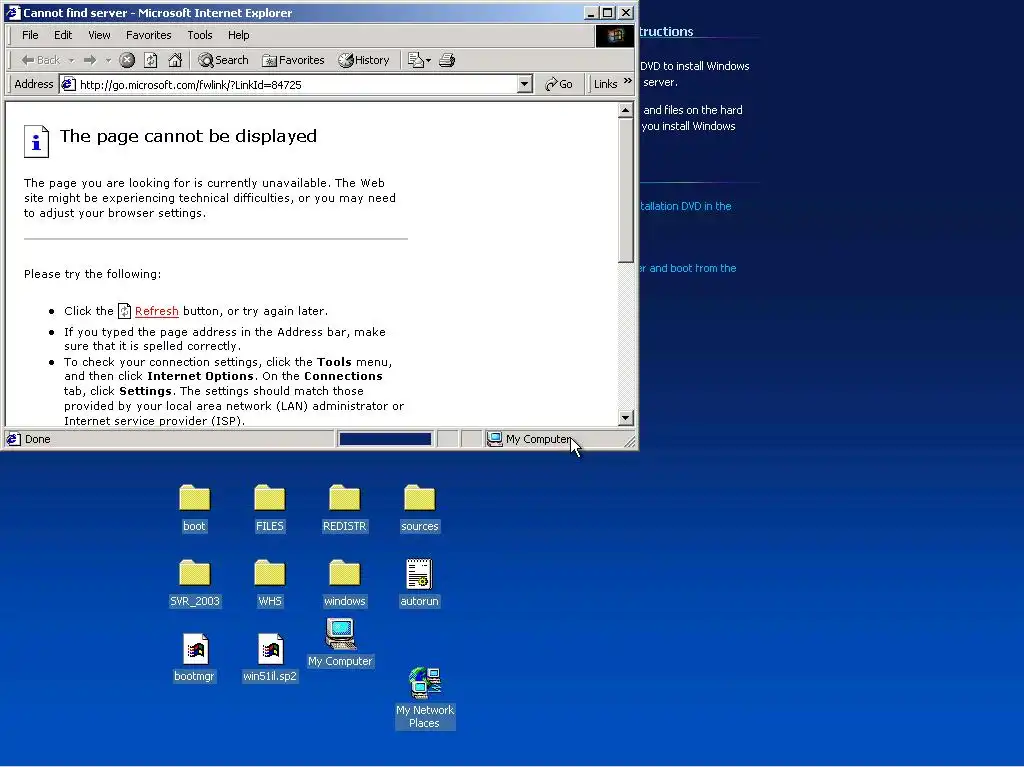The width and height of the screenshot is (1024, 768).
Task: Select the autorun file icon
Action: coord(419,584)
